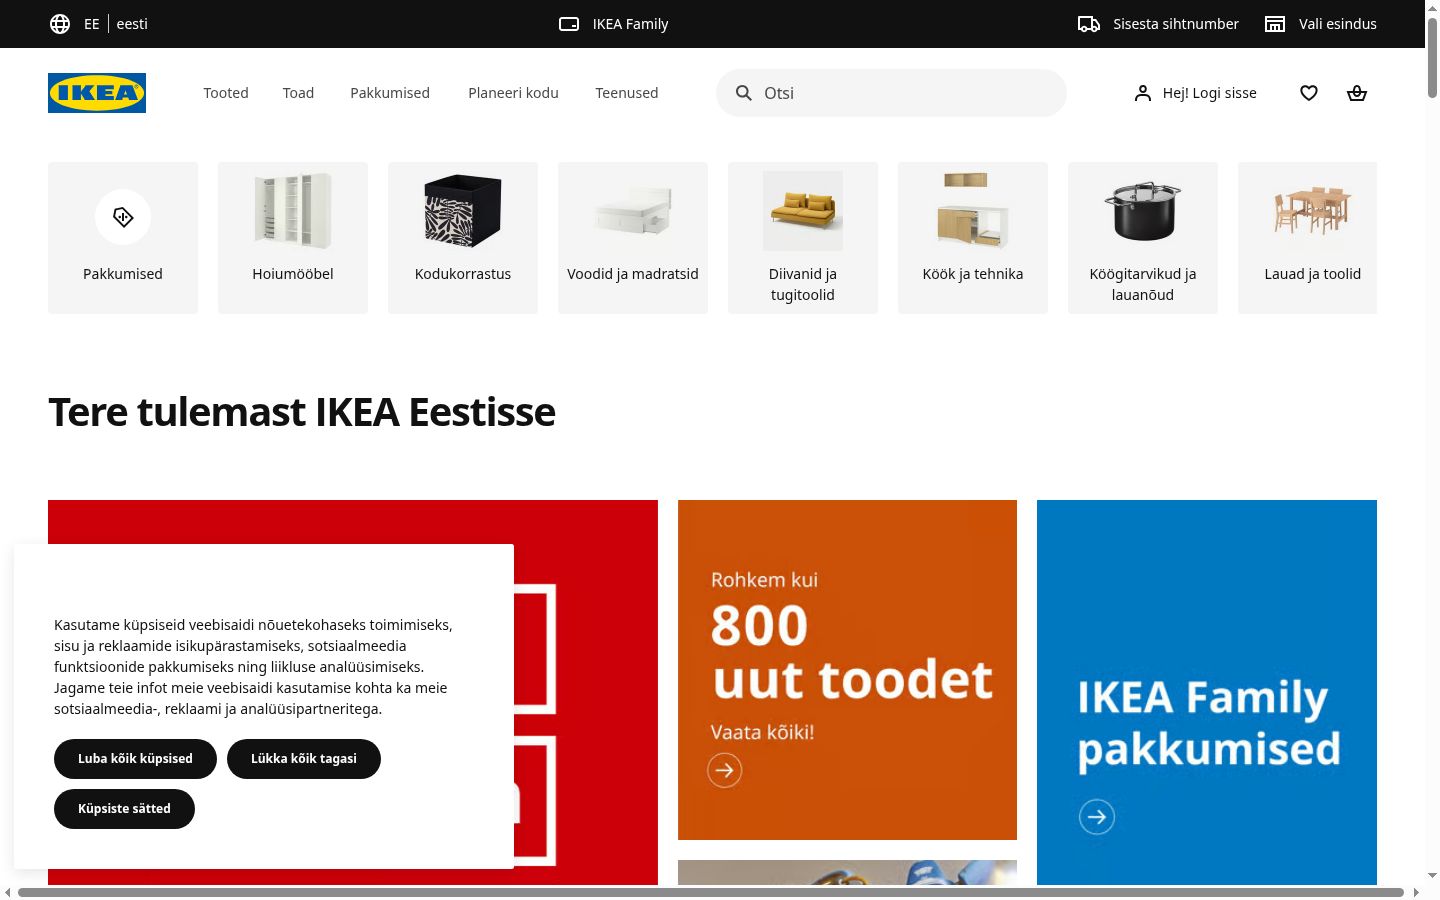Open Planeeri kodu menu
Viewport: 1440px width, 900px height.
513,93
